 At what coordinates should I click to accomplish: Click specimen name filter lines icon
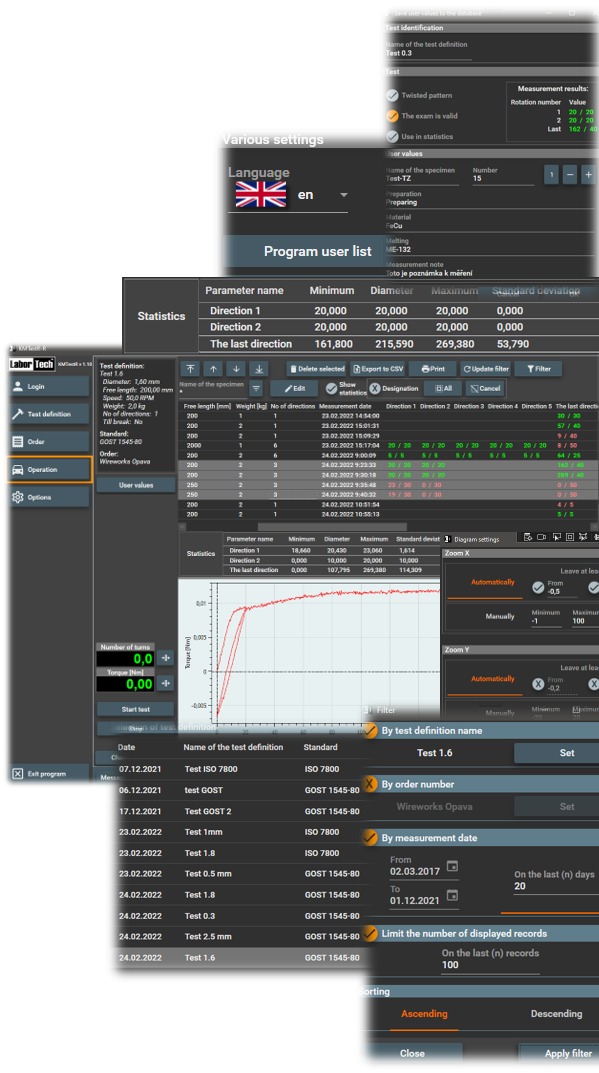256,389
